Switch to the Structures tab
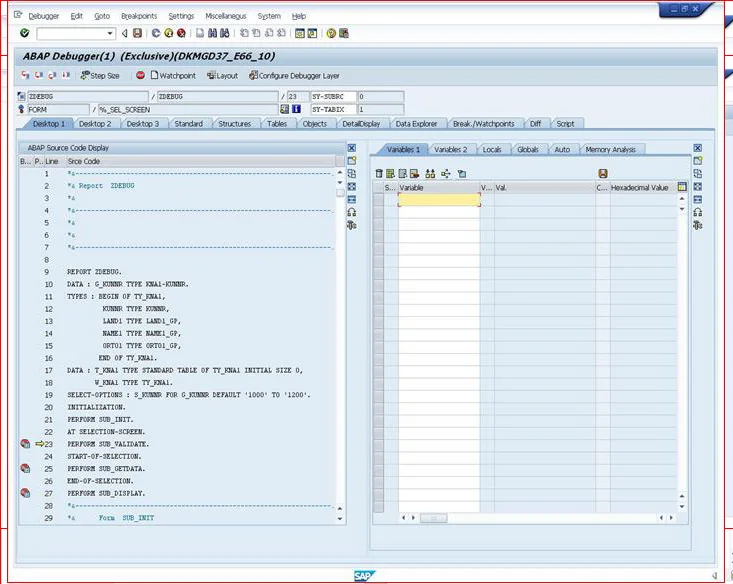The height and width of the screenshot is (584, 733). coord(235,123)
